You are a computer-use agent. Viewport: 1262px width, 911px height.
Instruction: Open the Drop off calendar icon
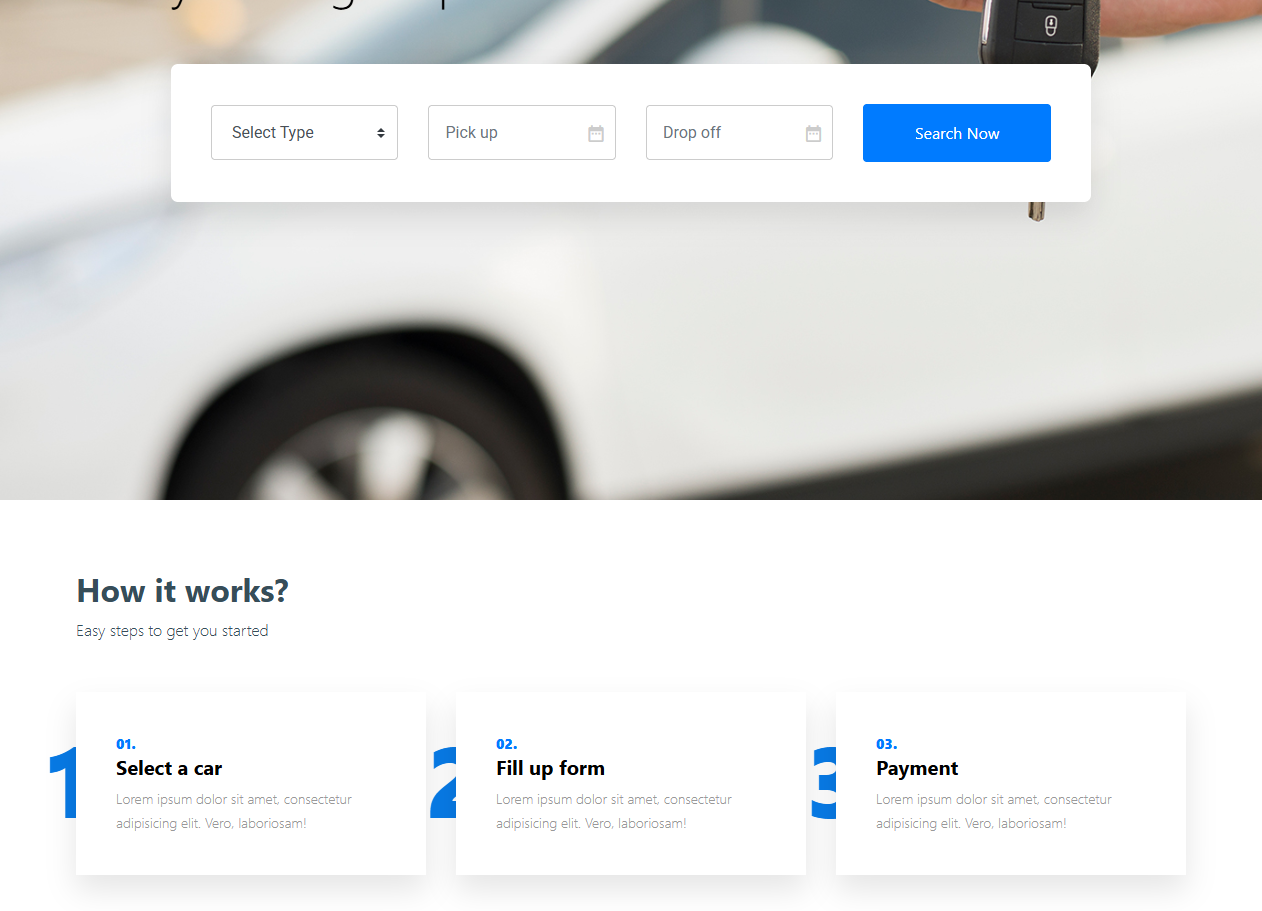(813, 133)
